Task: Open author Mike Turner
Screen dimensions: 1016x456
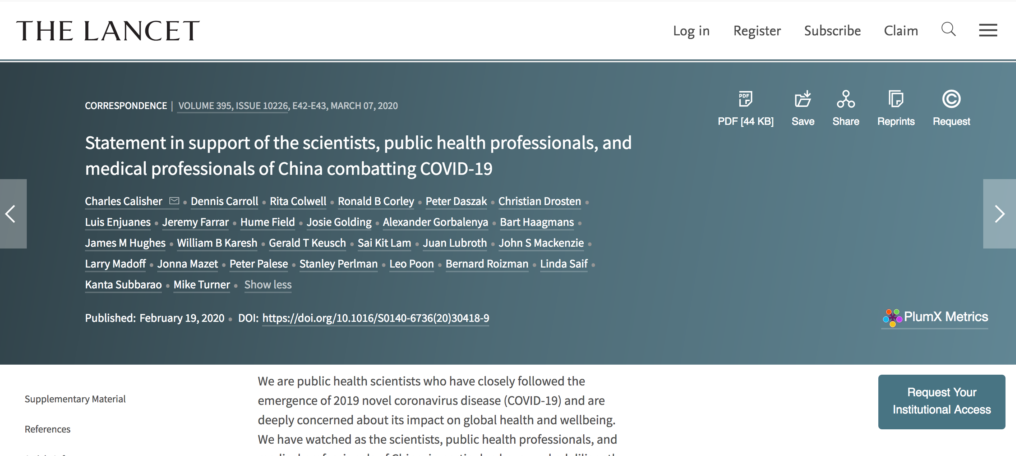Action: coord(202,284)
